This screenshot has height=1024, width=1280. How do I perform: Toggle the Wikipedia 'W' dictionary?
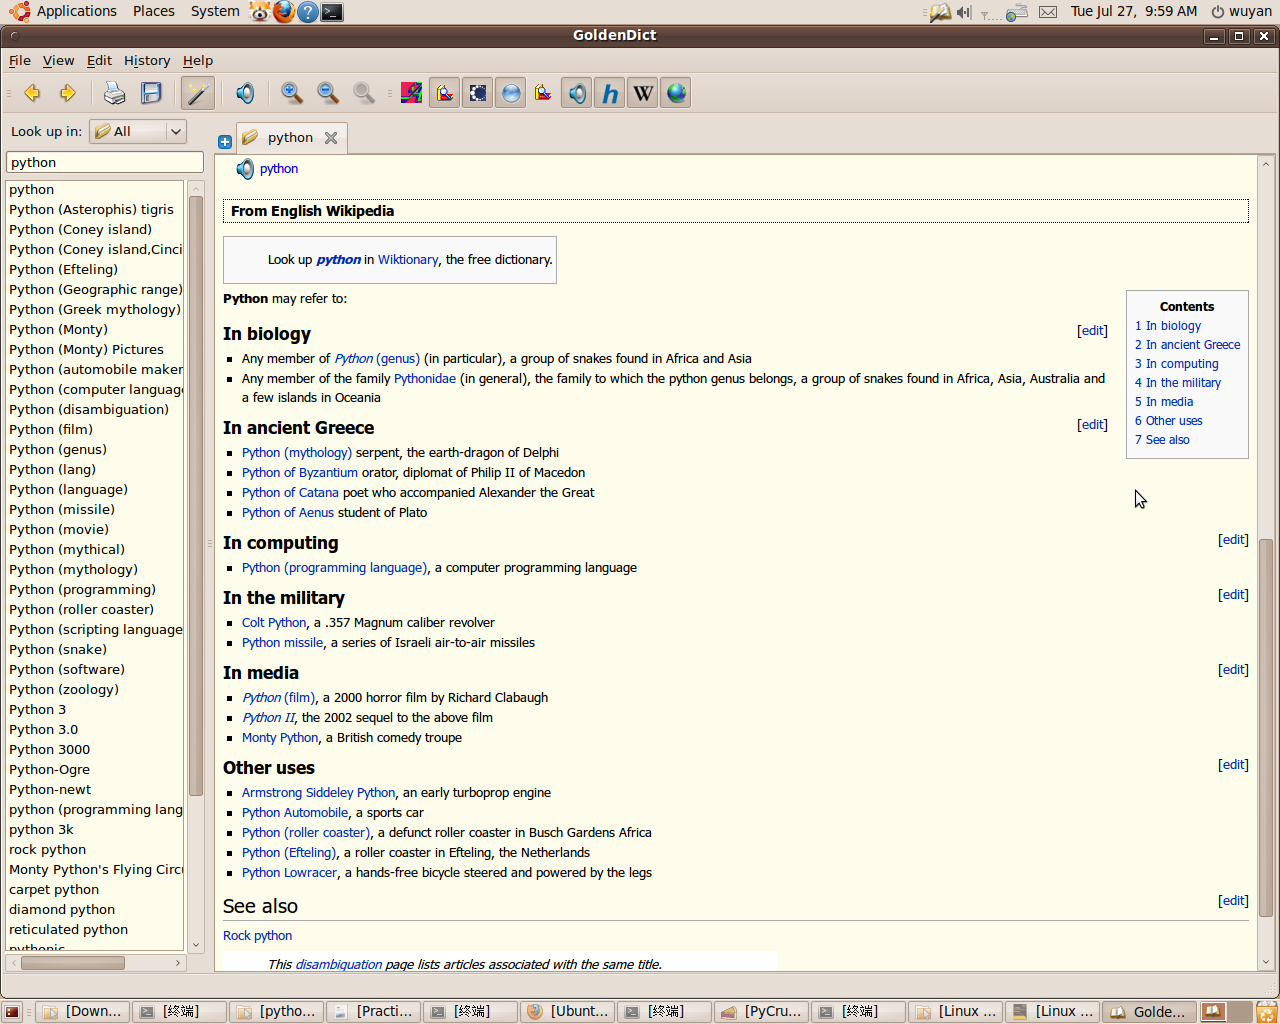coord(643,93)
